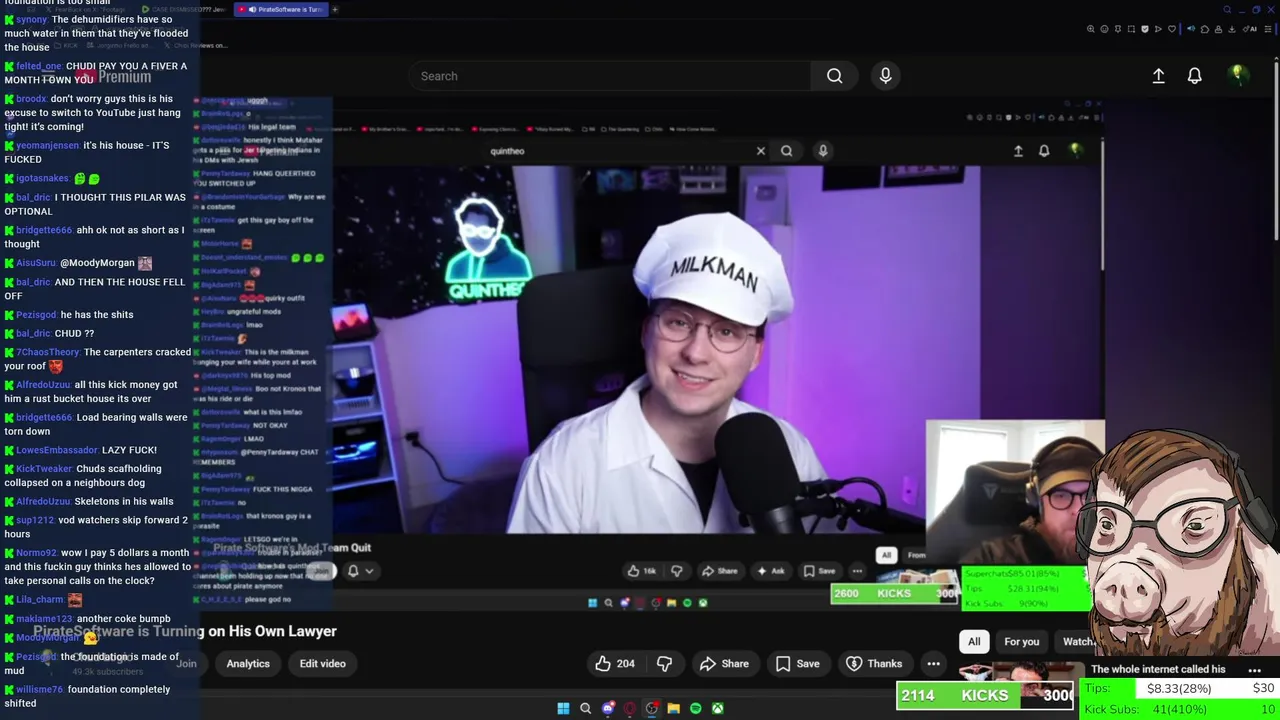Open the recommended video thumbnail below the chips
The image size is (1280, 720).
(1020, 672)
